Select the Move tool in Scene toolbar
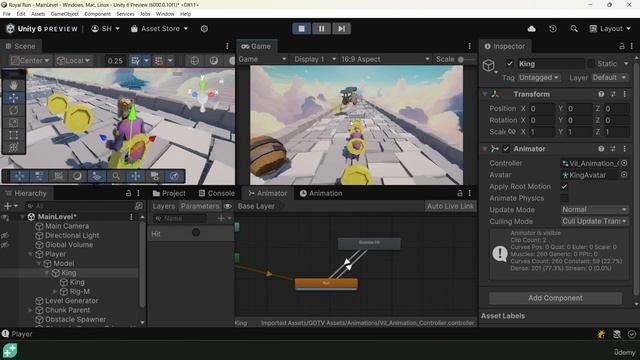The height and width of the screenshot is (360, 640). tap(13, 98)
